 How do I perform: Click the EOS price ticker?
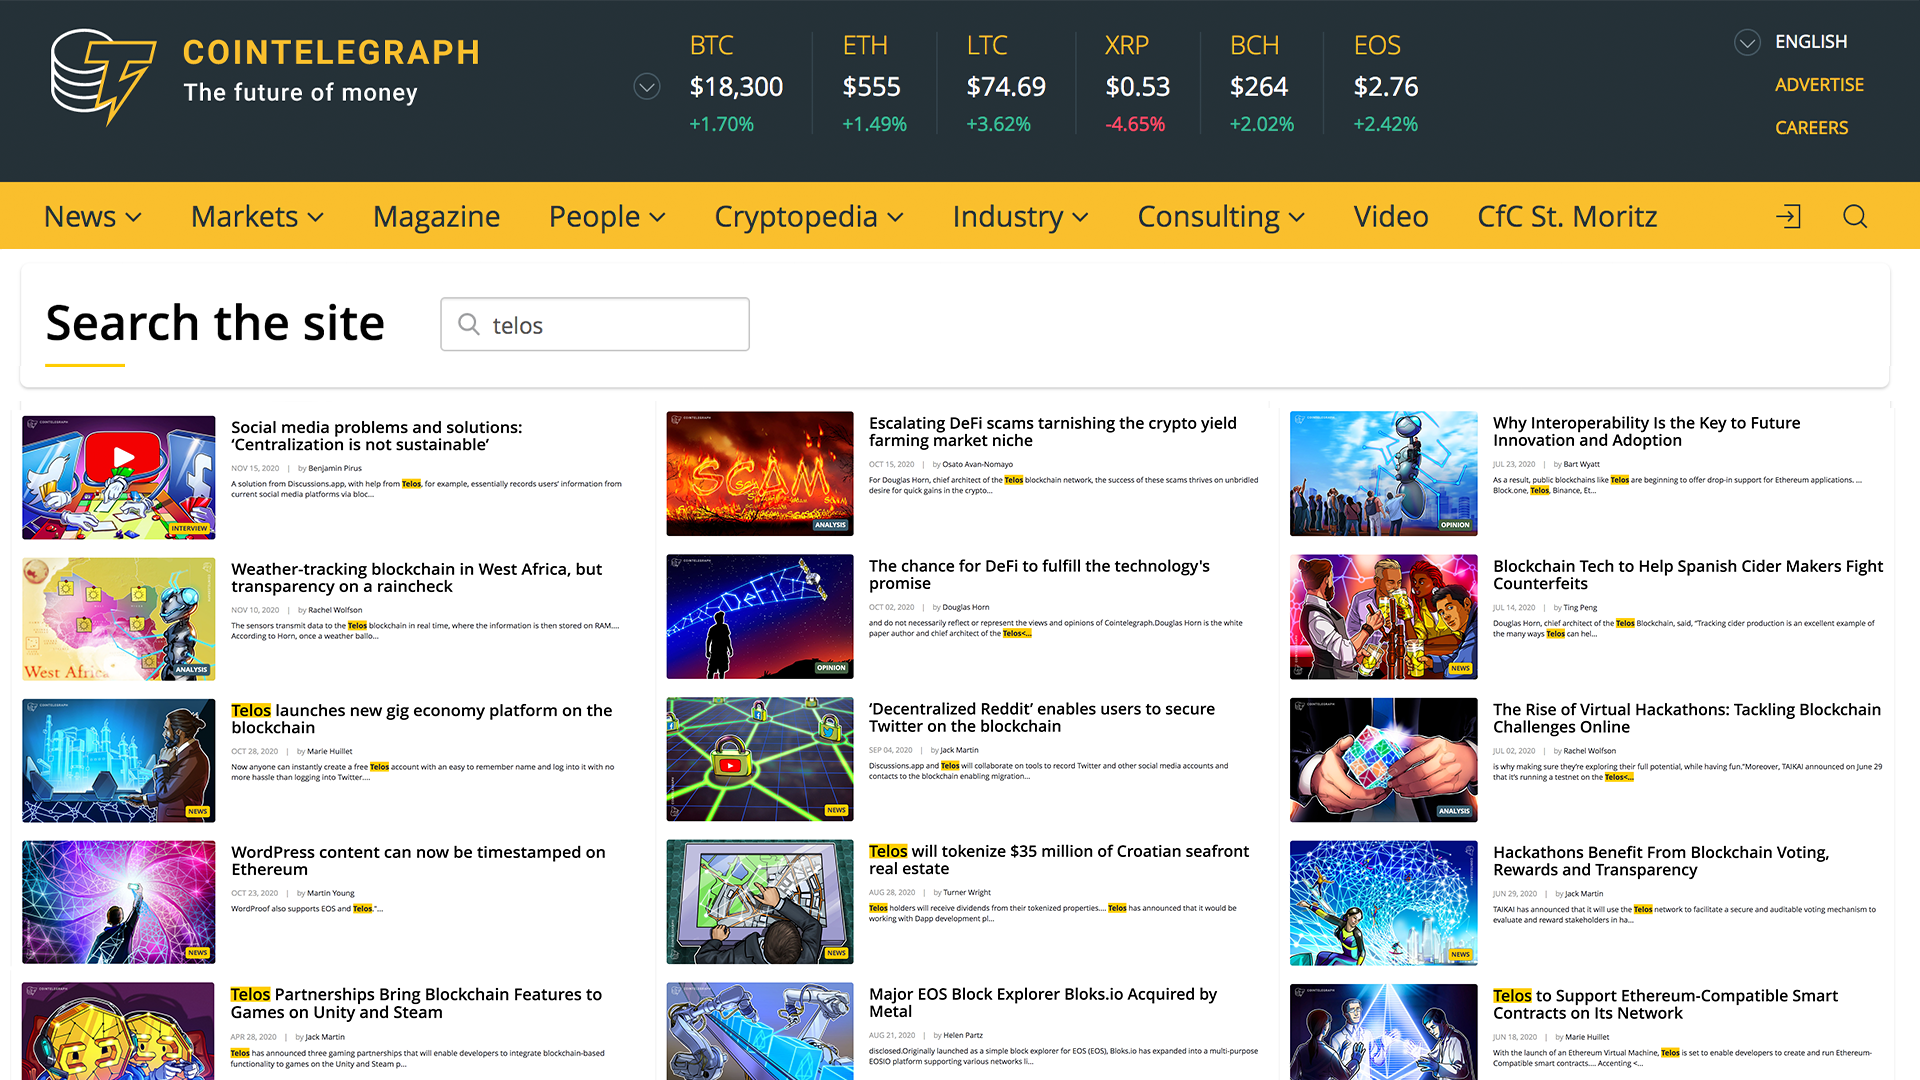point(1385,85)
